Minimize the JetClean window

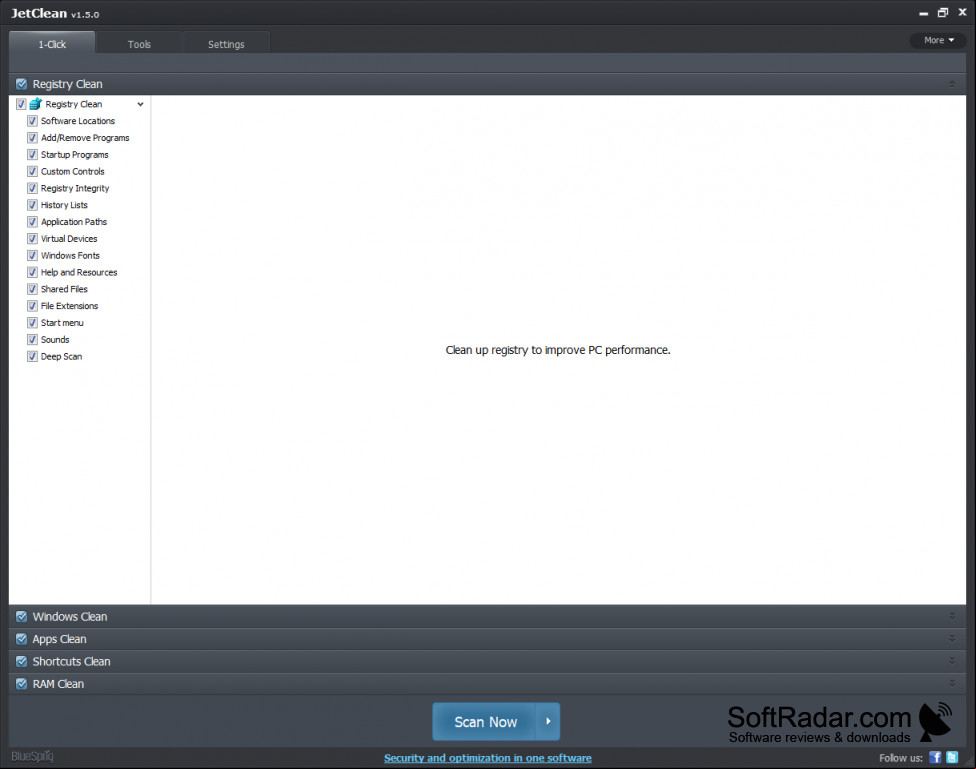tap(924, 12)
